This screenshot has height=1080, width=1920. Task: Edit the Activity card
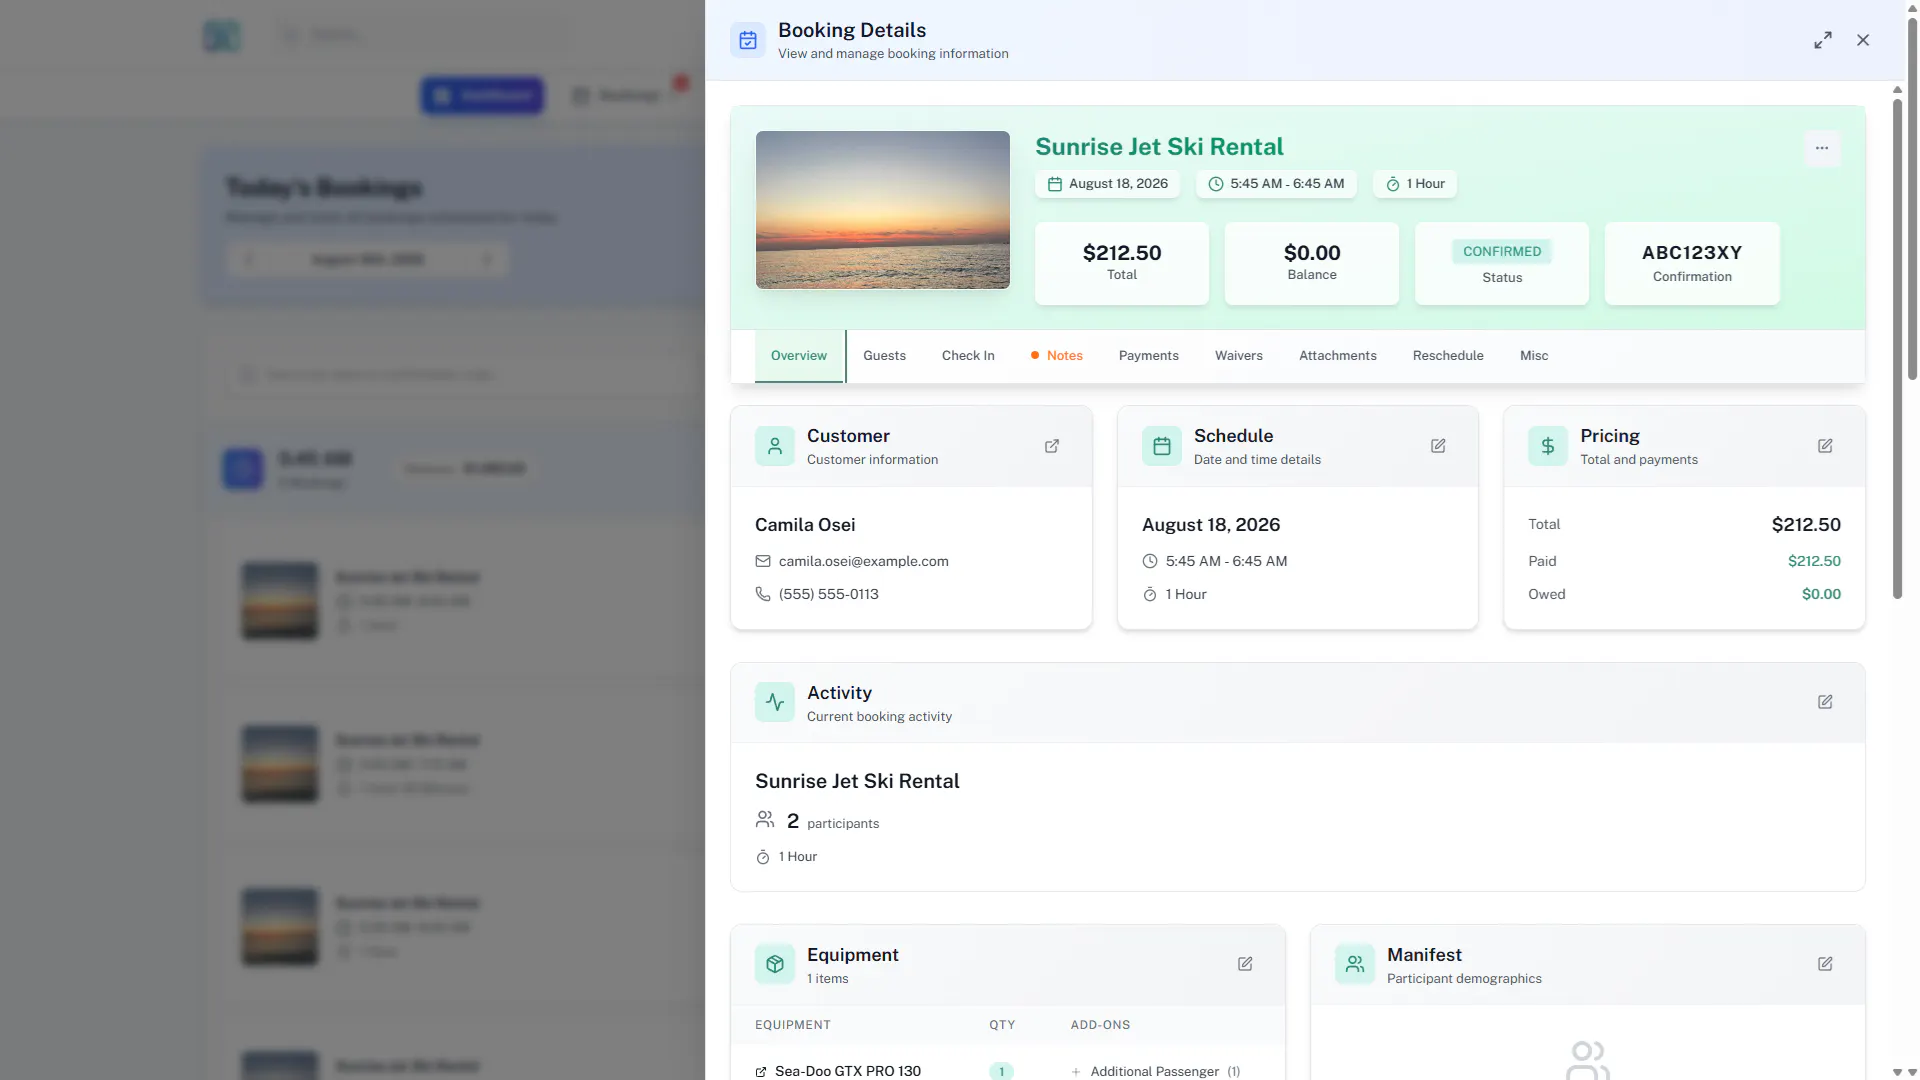(x=1825, y=702)
